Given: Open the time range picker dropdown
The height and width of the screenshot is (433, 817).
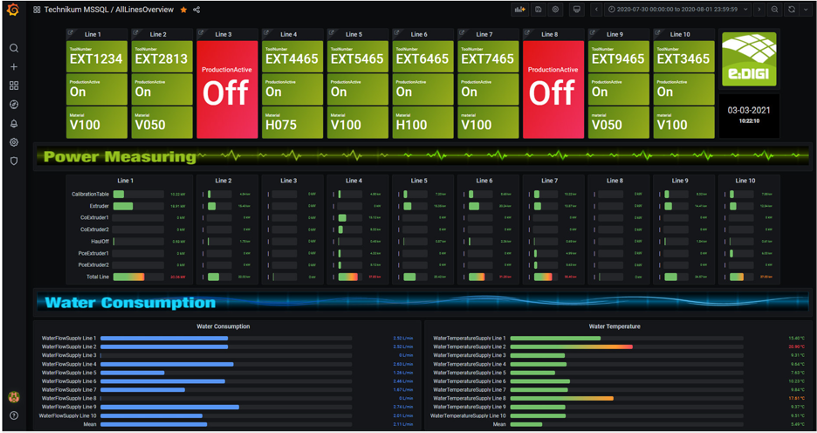Looking at the screenshot, I should coord(680,10).
